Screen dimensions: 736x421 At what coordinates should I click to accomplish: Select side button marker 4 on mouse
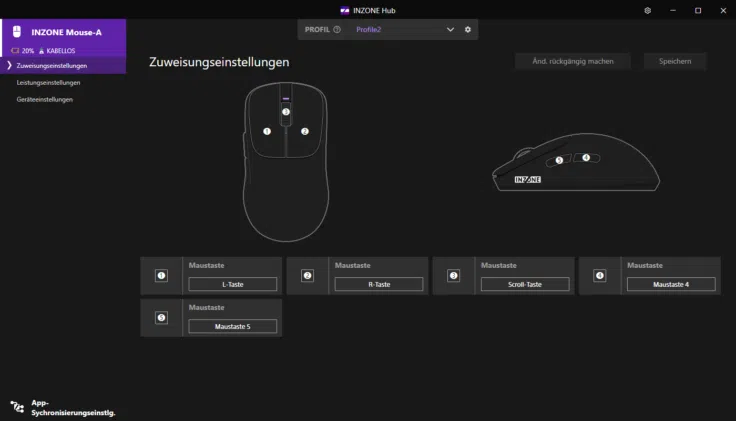pos(586,157)
